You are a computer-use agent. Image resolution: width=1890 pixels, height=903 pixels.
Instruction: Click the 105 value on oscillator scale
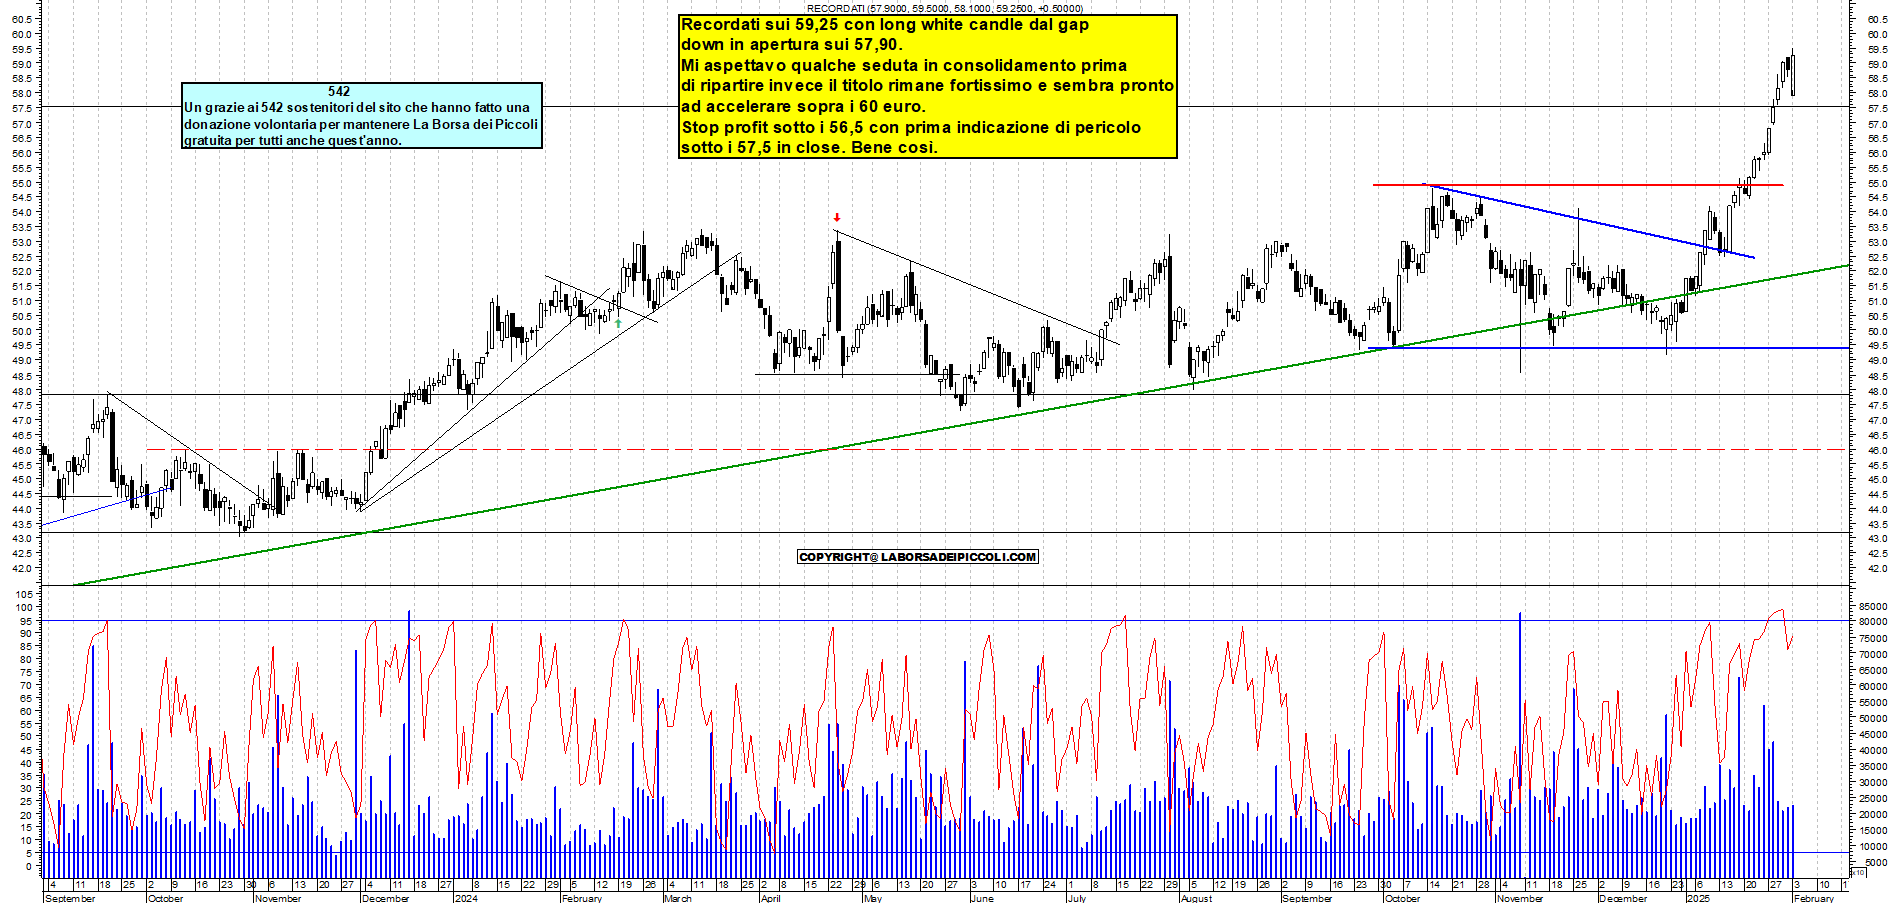[x=24, y=594]
